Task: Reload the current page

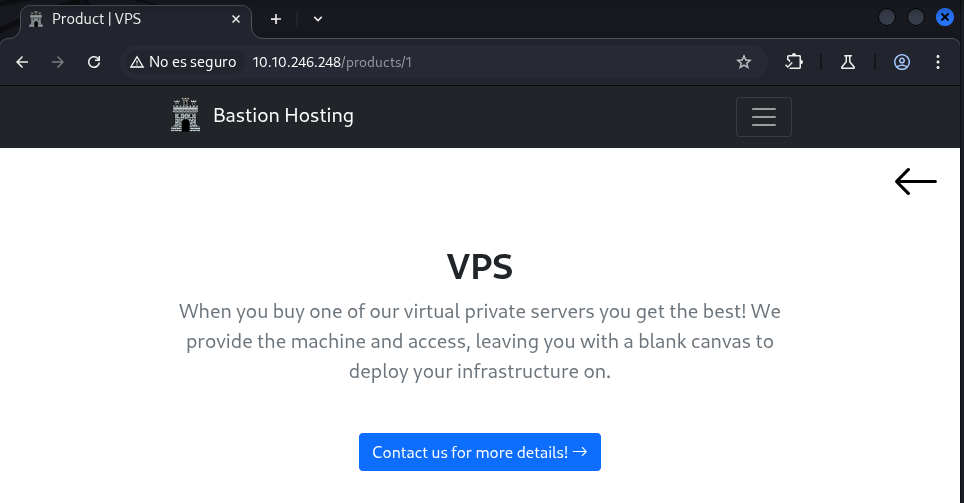Action: [93, 62]
